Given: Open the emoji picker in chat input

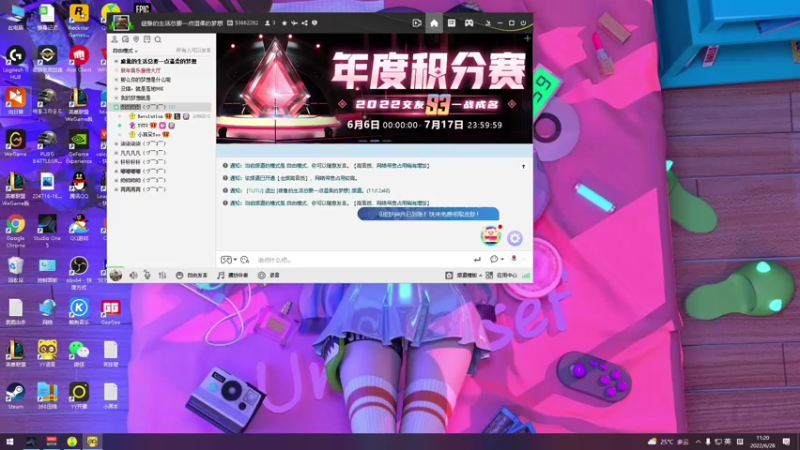Looking at the screenshot, I should (245, 260).
